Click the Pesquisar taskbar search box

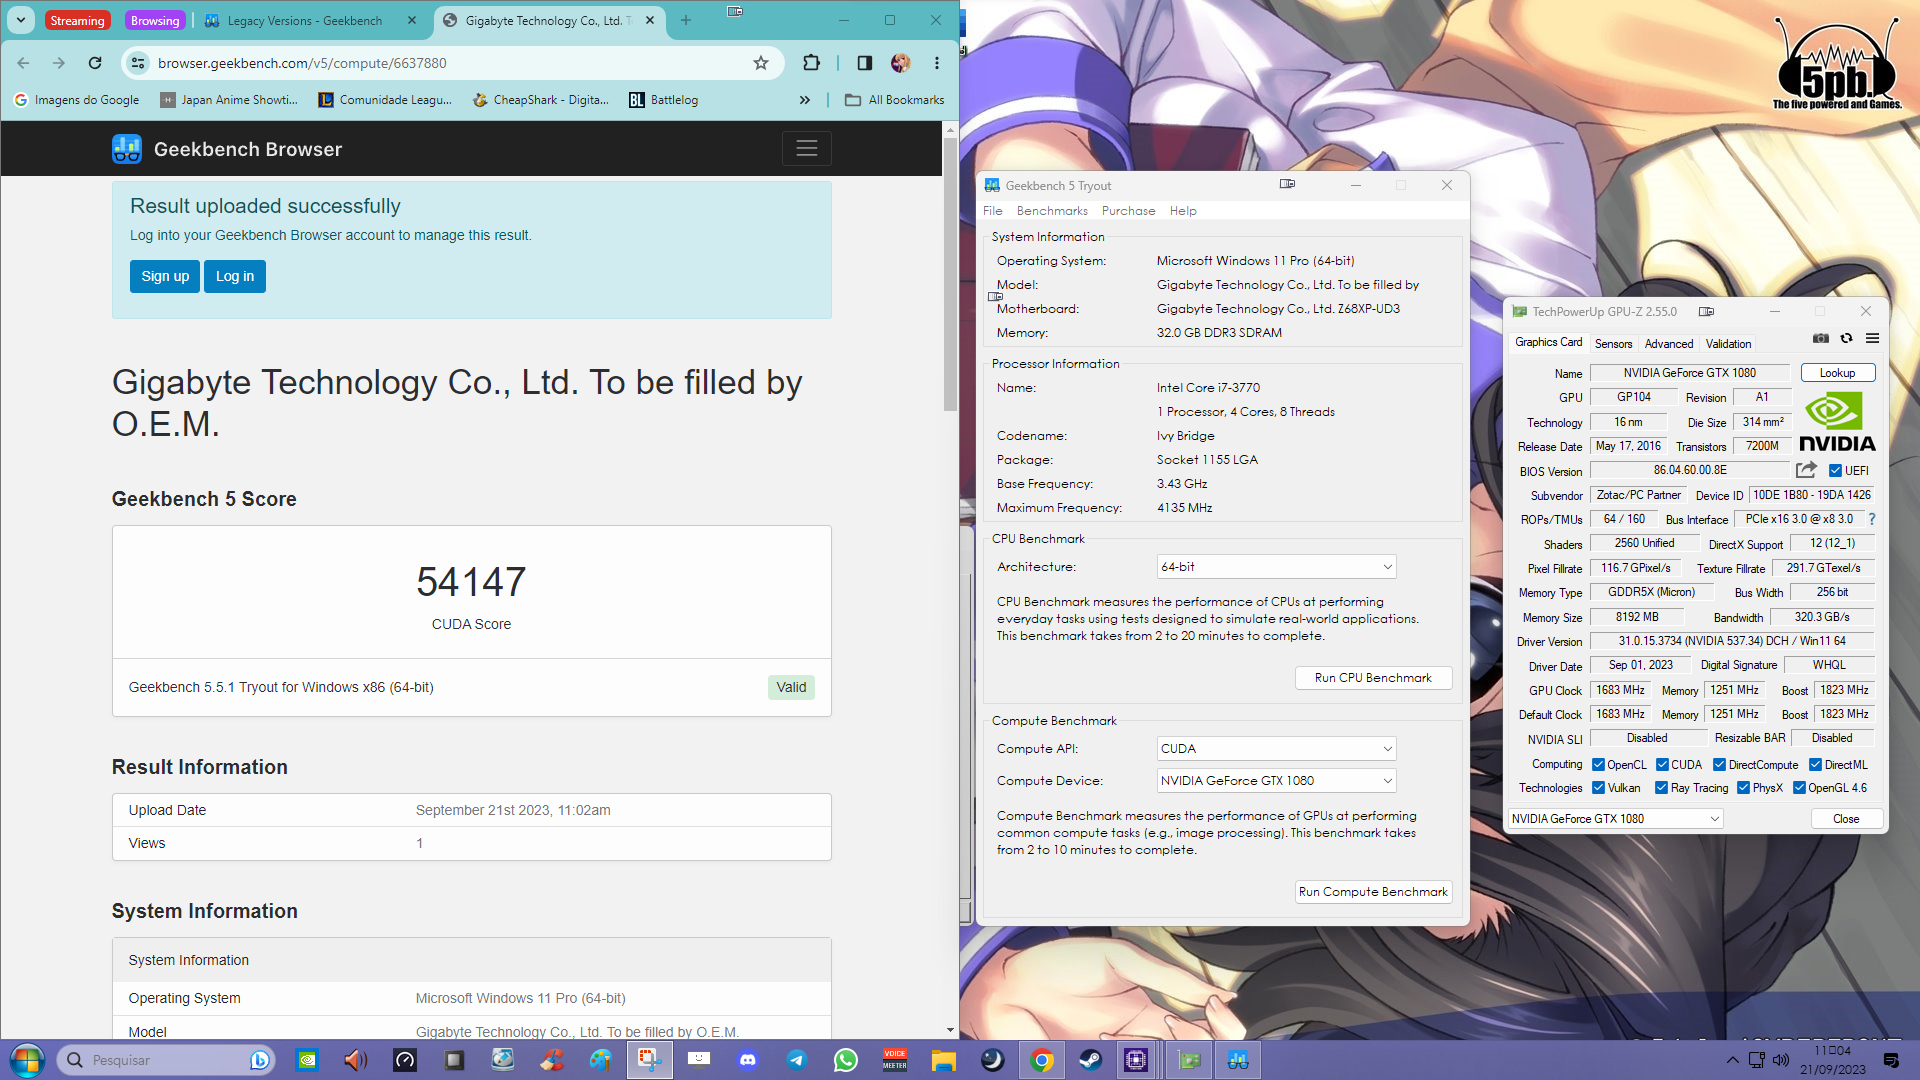(164, 1060)
